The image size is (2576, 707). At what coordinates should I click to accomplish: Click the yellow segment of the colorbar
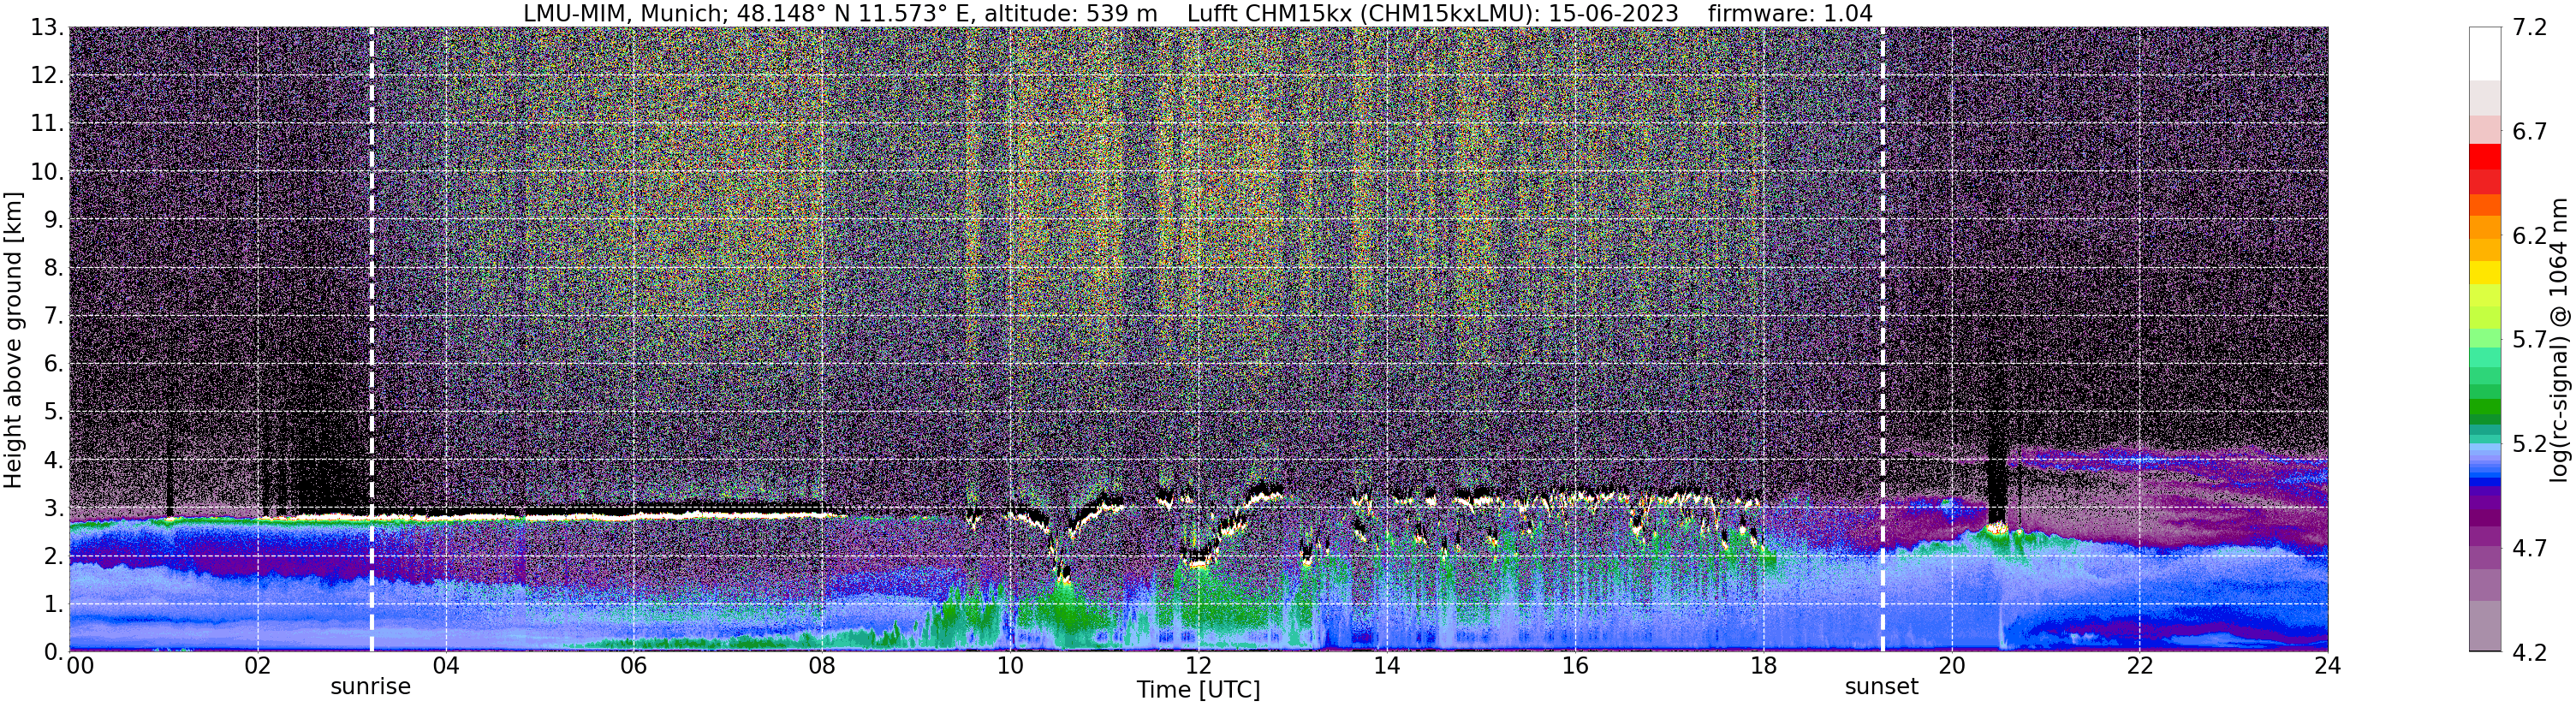[x=2485, y=272]
